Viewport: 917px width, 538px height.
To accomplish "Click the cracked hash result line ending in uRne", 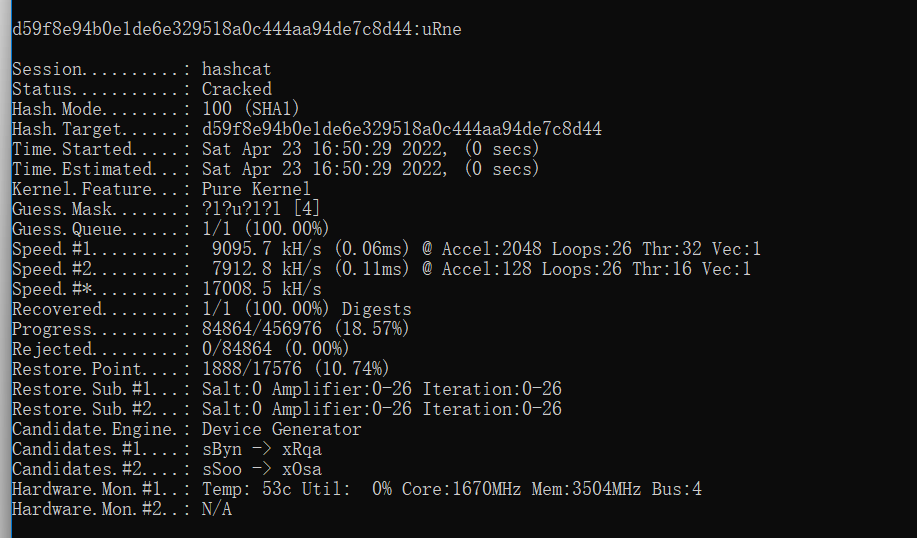I will coord(236,30).
